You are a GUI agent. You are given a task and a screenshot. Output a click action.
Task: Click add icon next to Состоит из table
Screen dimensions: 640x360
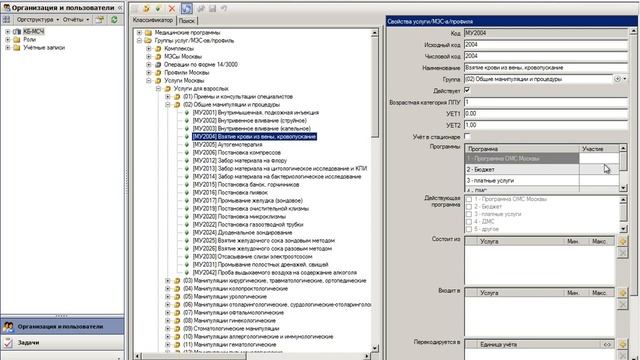coord(622,241)
